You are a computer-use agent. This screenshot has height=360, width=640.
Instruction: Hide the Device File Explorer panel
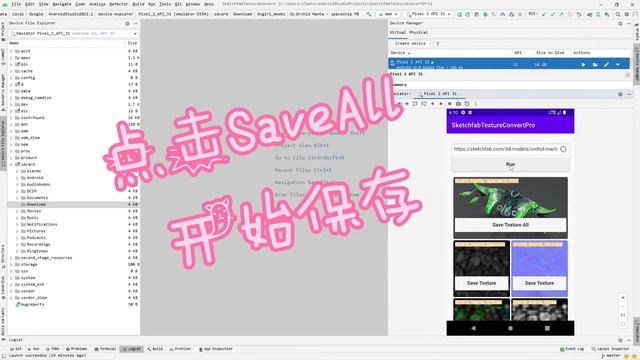click(x=136, y=24)
